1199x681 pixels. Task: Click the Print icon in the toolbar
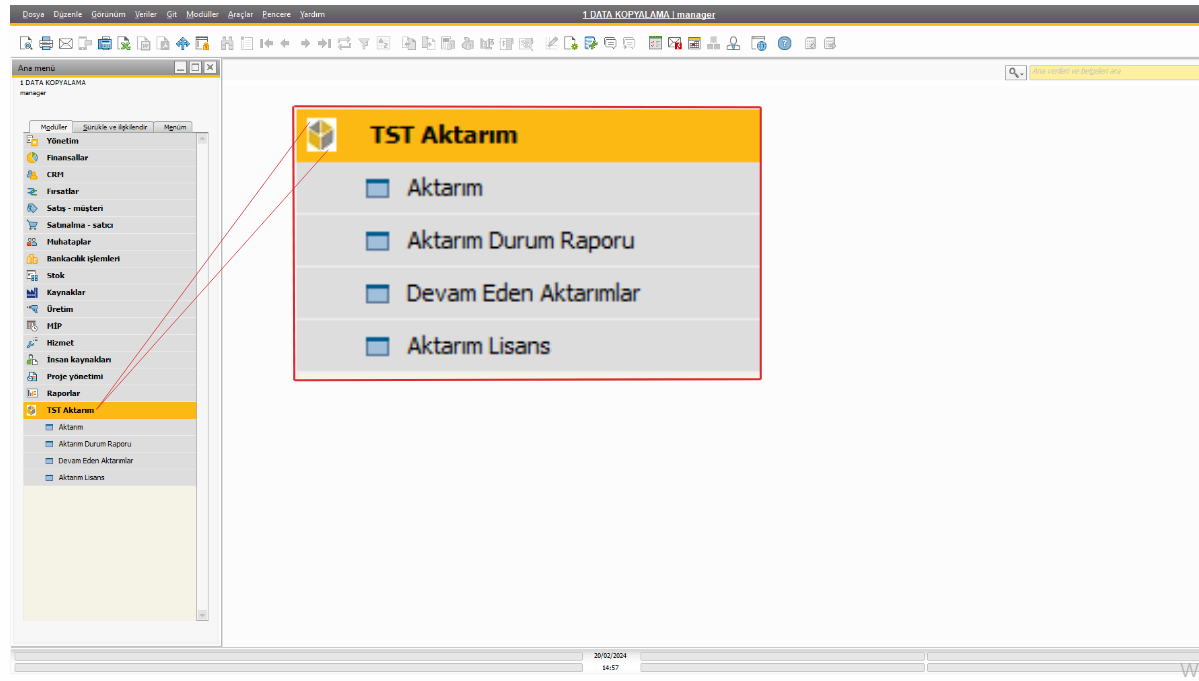coord(46,43)
